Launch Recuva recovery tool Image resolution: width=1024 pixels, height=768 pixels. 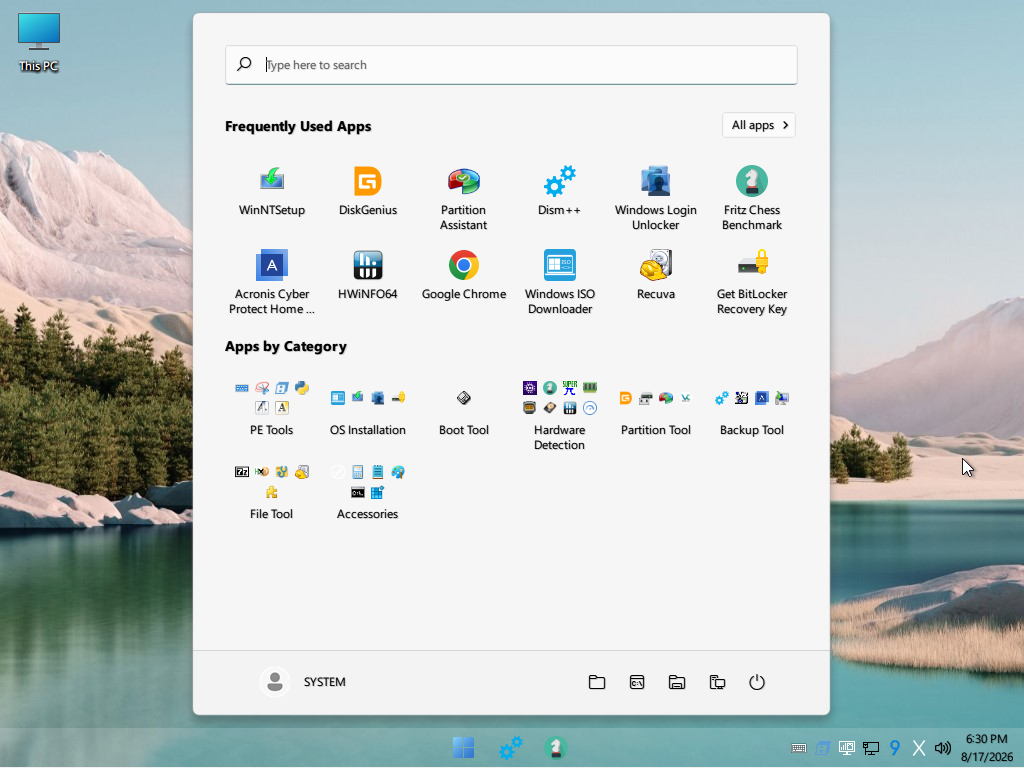[656, 276]
